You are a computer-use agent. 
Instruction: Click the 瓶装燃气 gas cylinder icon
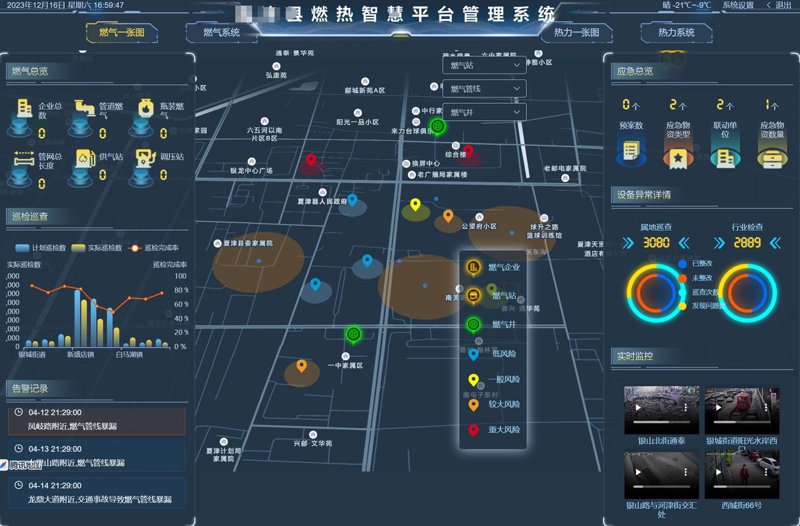coord(146,108)
